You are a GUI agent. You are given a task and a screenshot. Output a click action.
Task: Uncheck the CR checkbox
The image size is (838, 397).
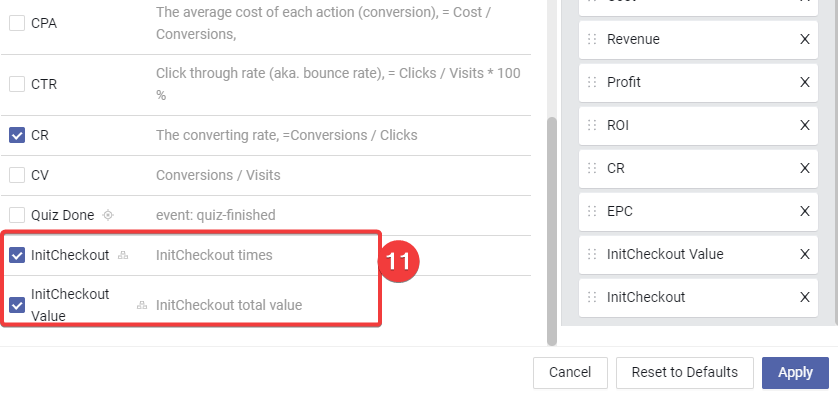pyautogui.click(x=17, y=135)
